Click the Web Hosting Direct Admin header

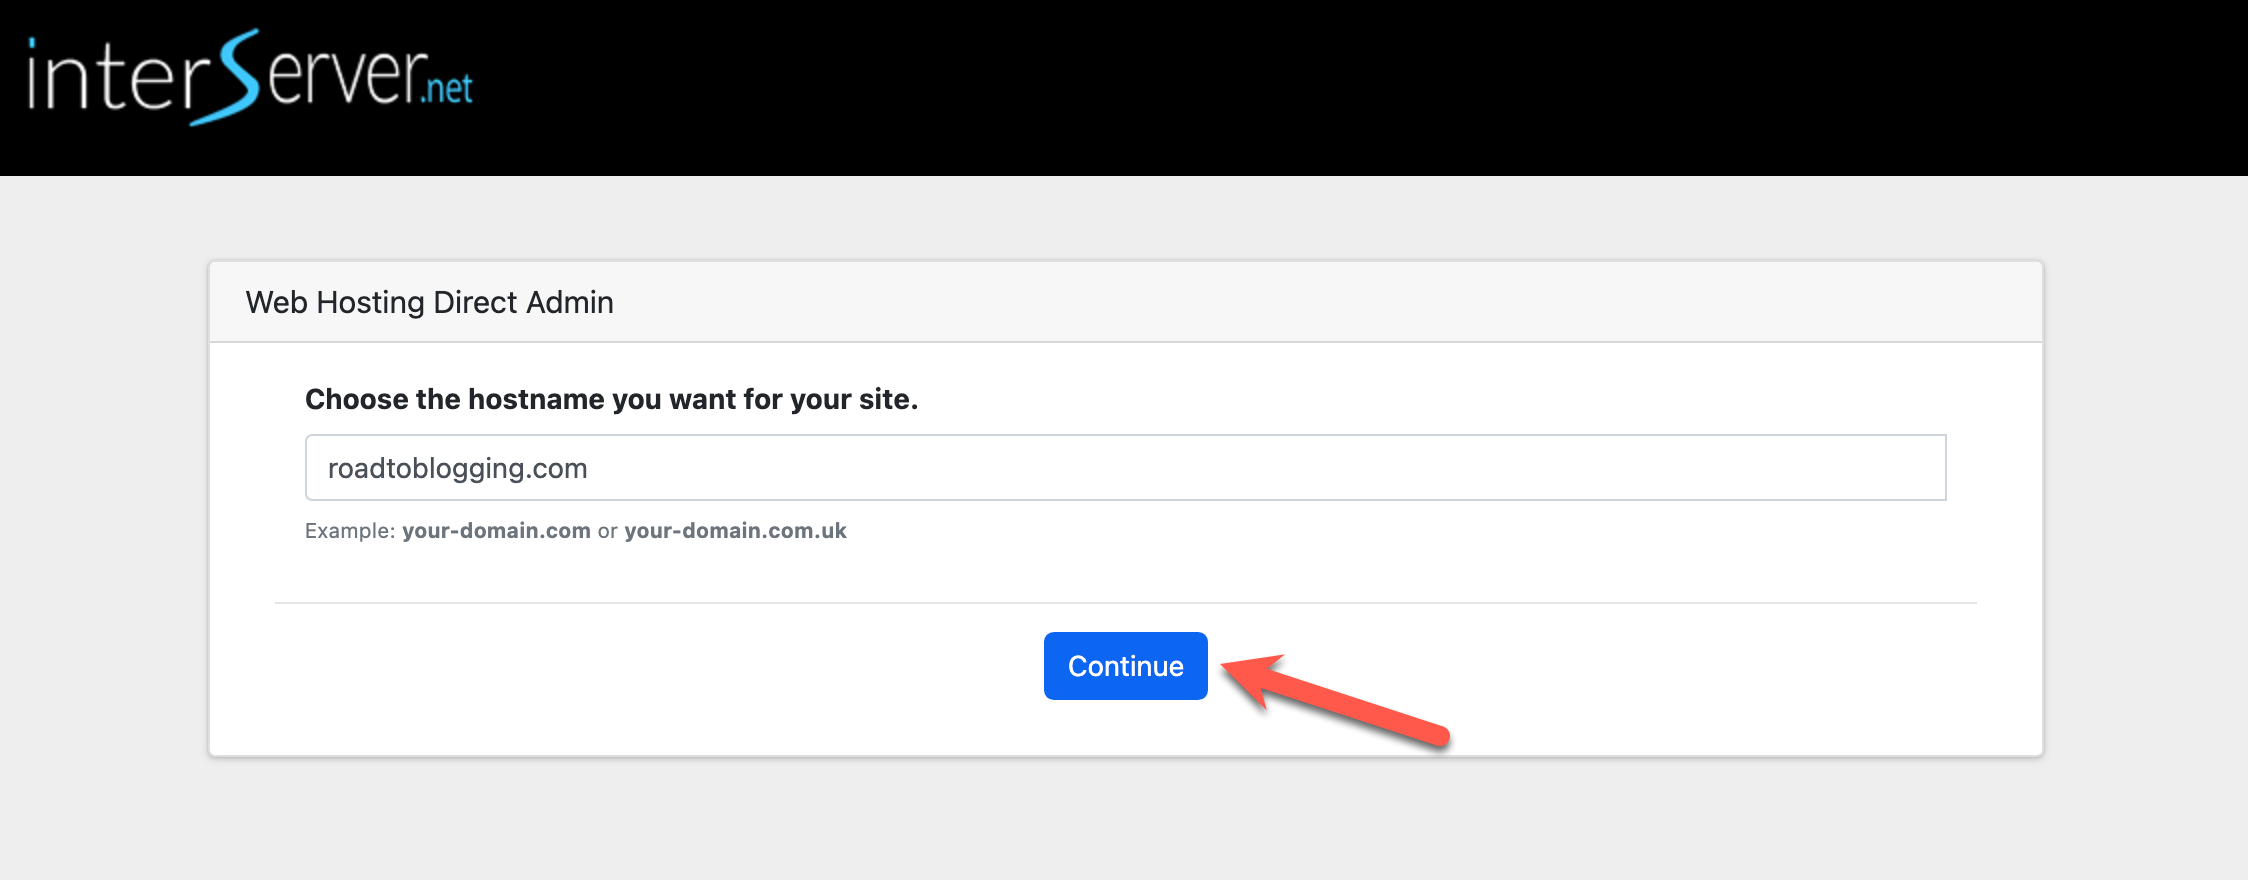[x=429, y=302]
